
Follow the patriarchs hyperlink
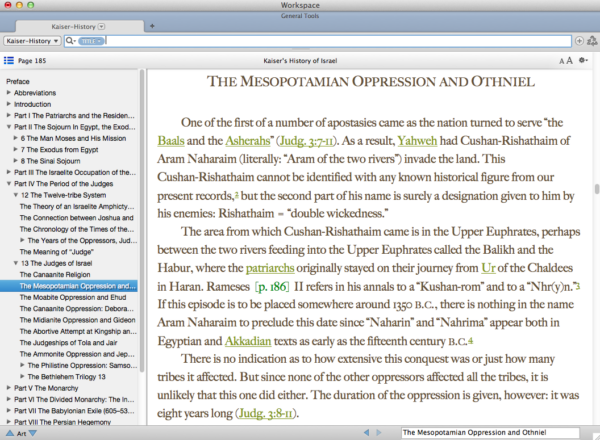[270, 268]
